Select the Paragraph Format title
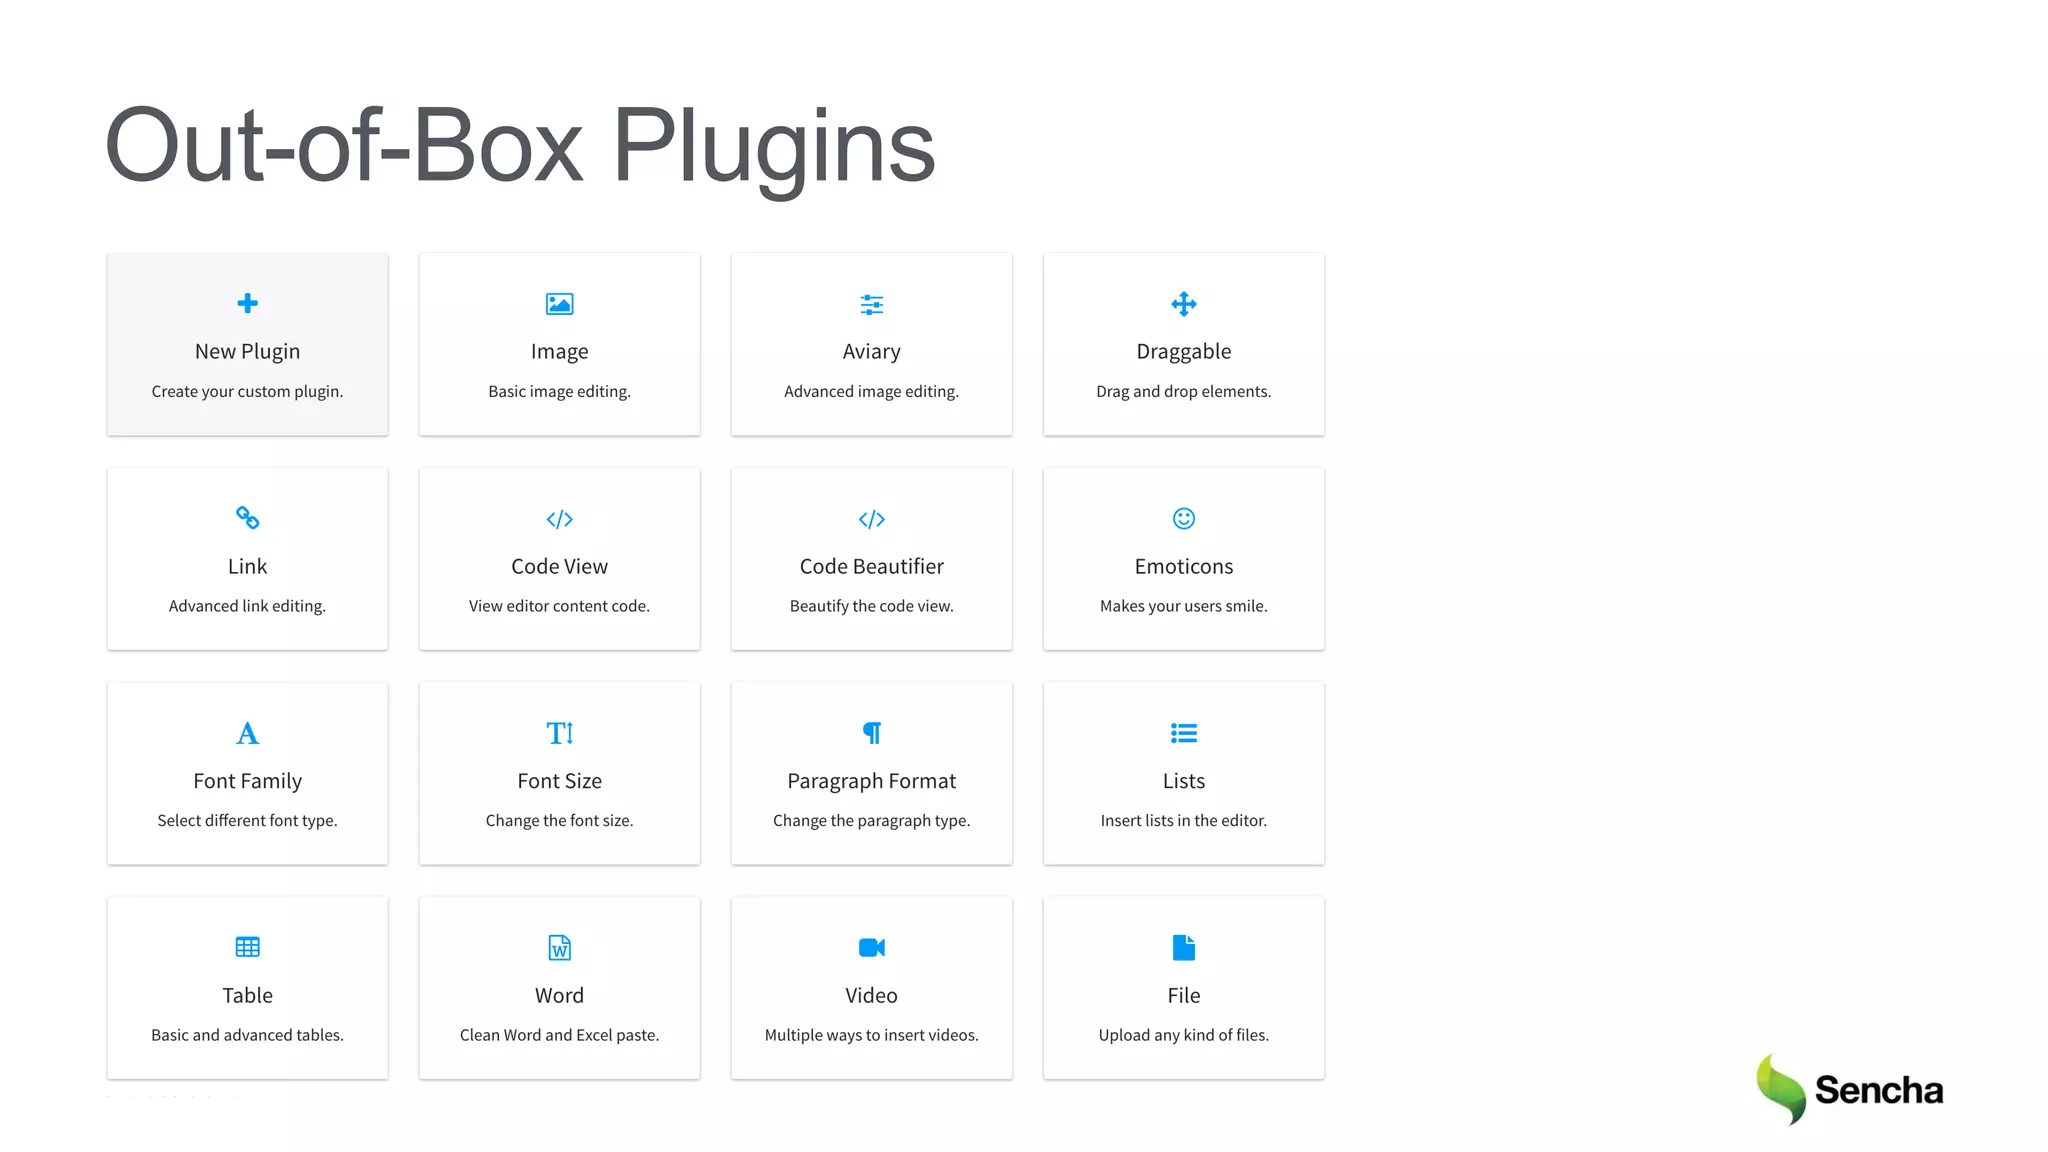Screen dimensions: 2048x1152 tap(871, 781)
